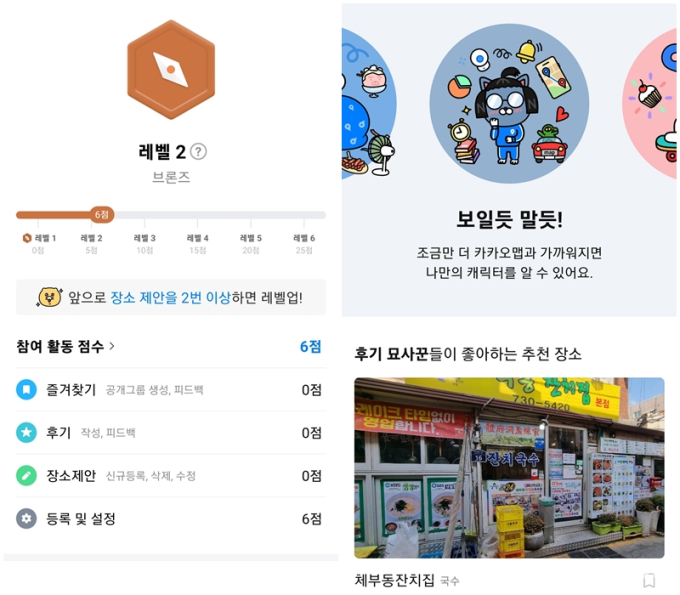This screenshot has height=595, width=680.
Task: Tap the teal 후기 star icon
Action: pyautogui.click(x=26, y=432)
